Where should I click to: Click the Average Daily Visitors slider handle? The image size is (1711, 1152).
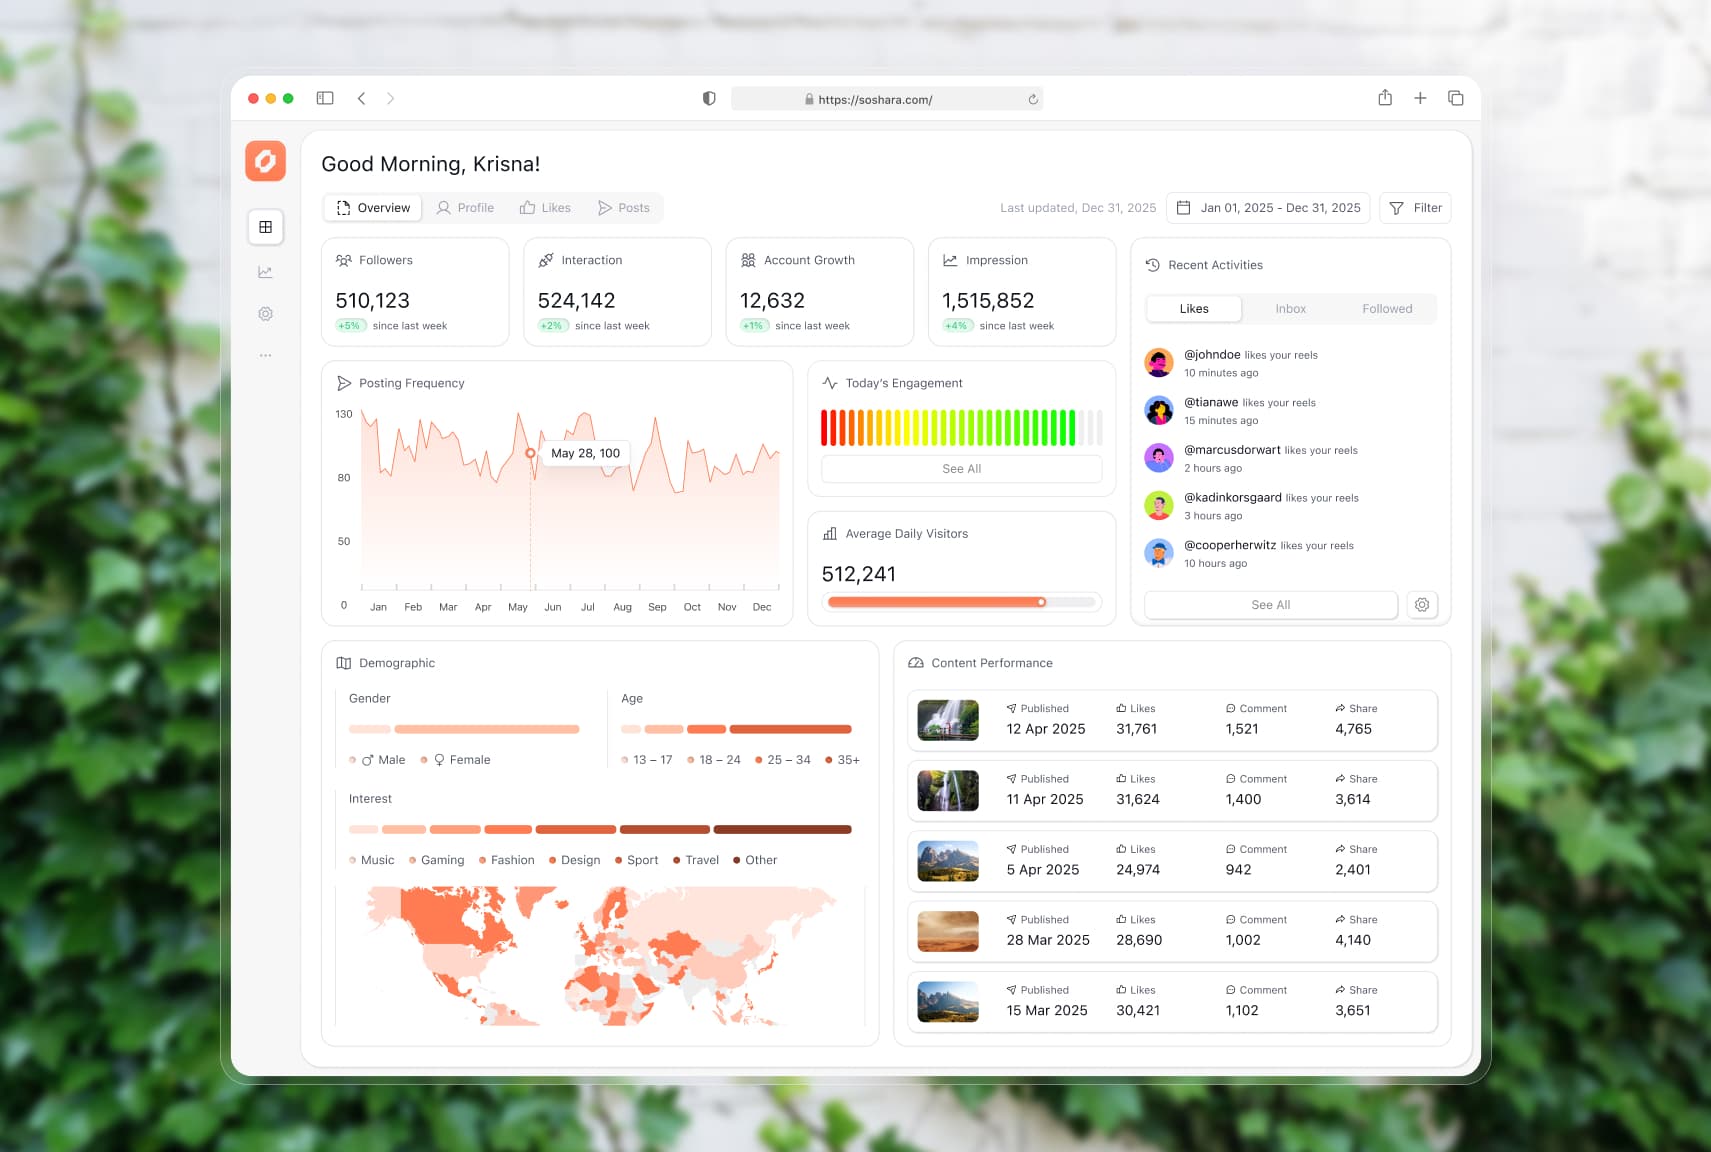coord(1041,602)
